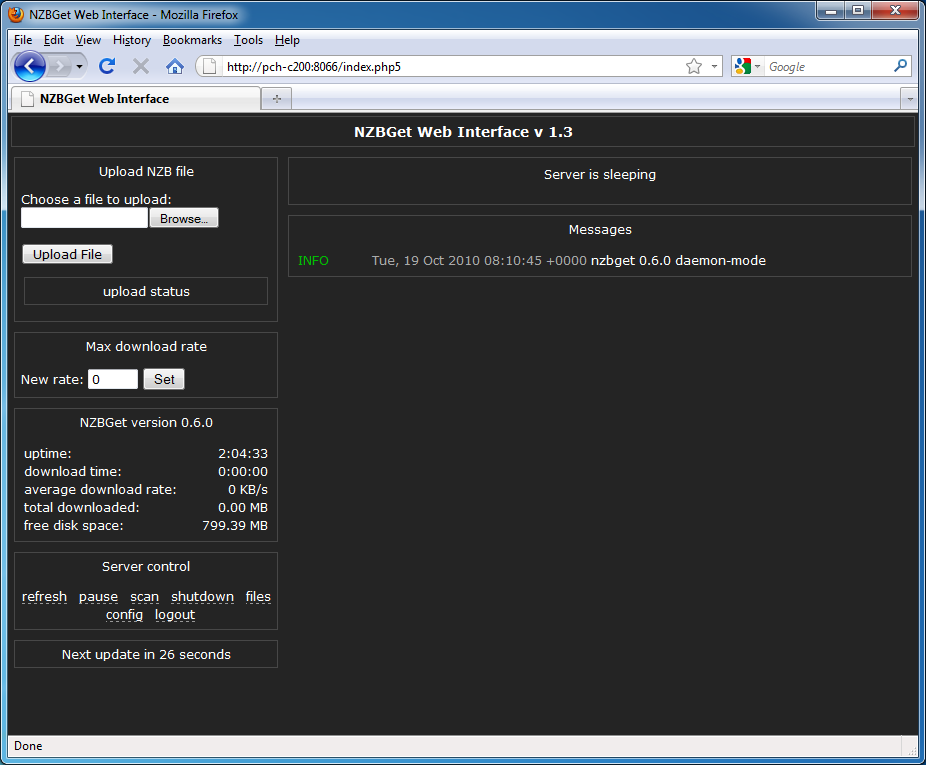Close the Firefox window
The width and height of the screenshot is (926, 765).
click(895, 11)
